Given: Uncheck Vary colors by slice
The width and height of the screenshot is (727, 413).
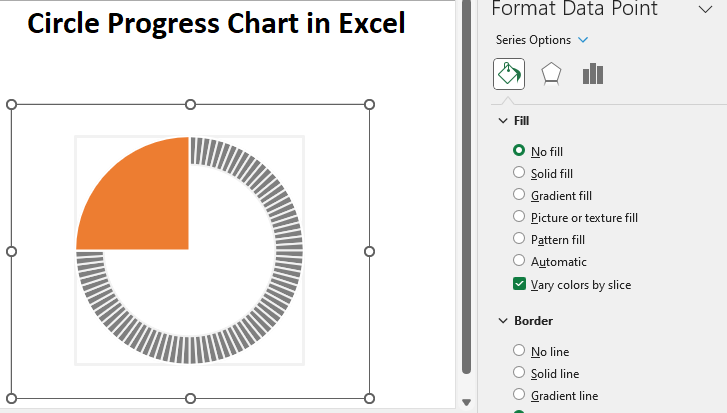Looking at the screenshot, I should pyautogui.click(x=519, y=284).
